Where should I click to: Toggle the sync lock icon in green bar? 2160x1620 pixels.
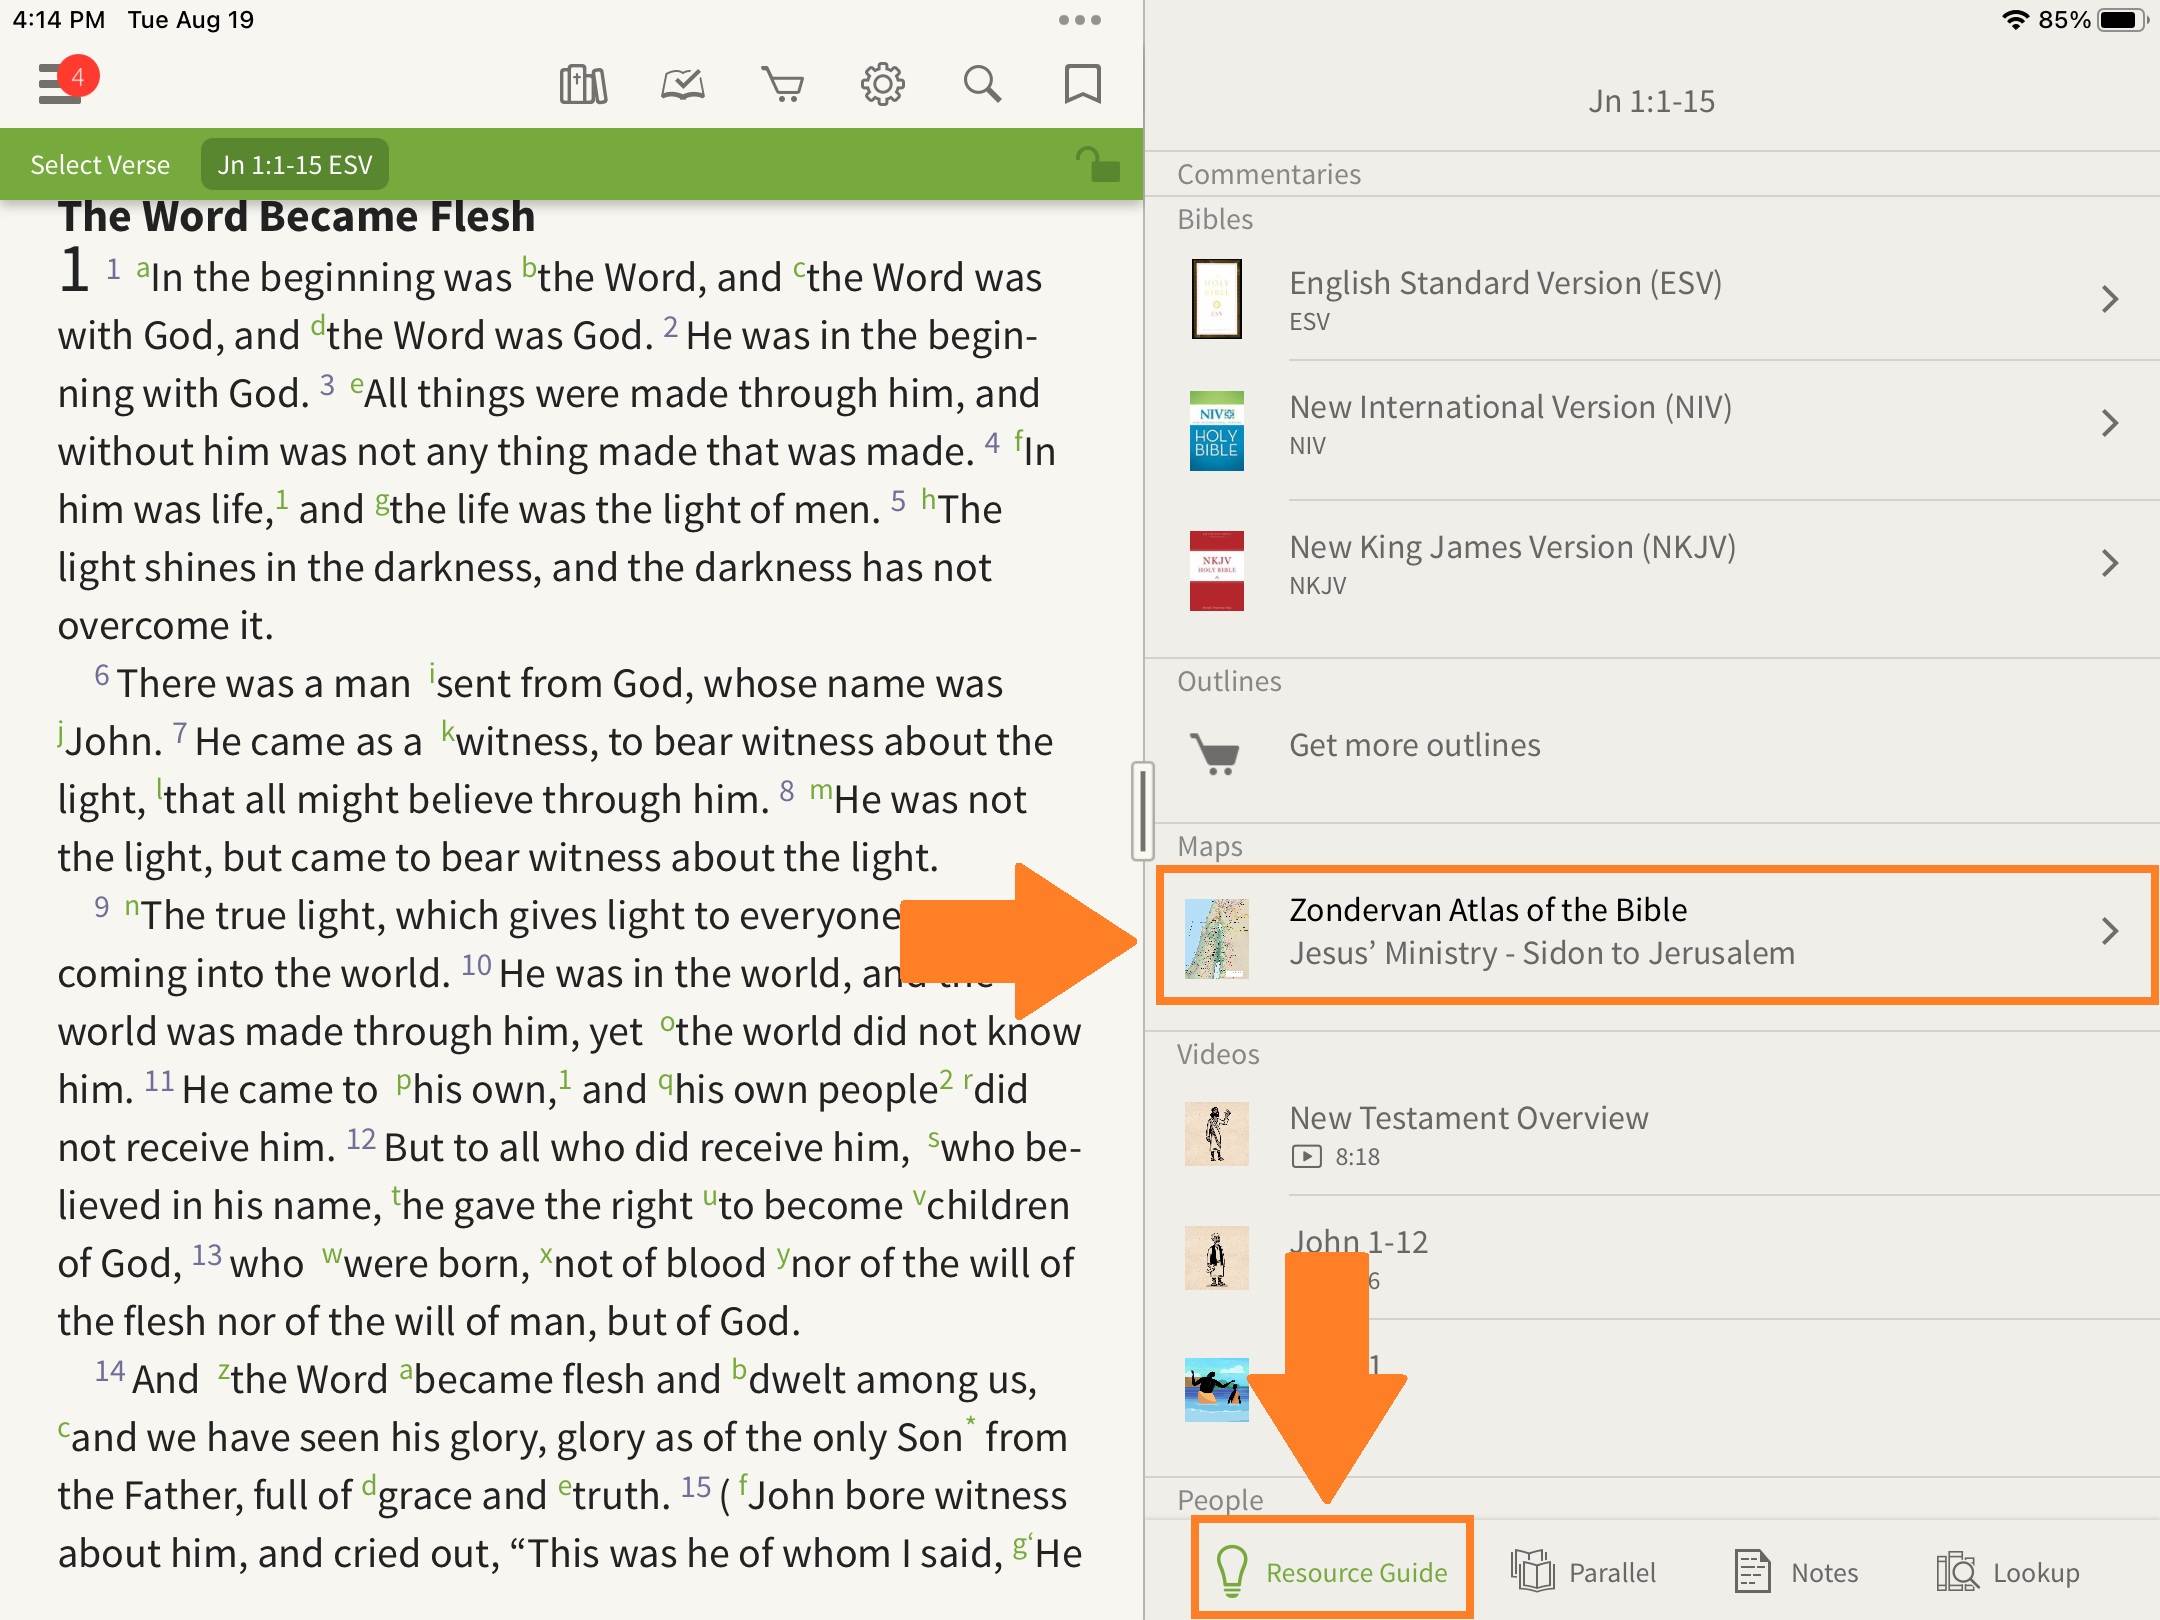[x=1097, y=164]
